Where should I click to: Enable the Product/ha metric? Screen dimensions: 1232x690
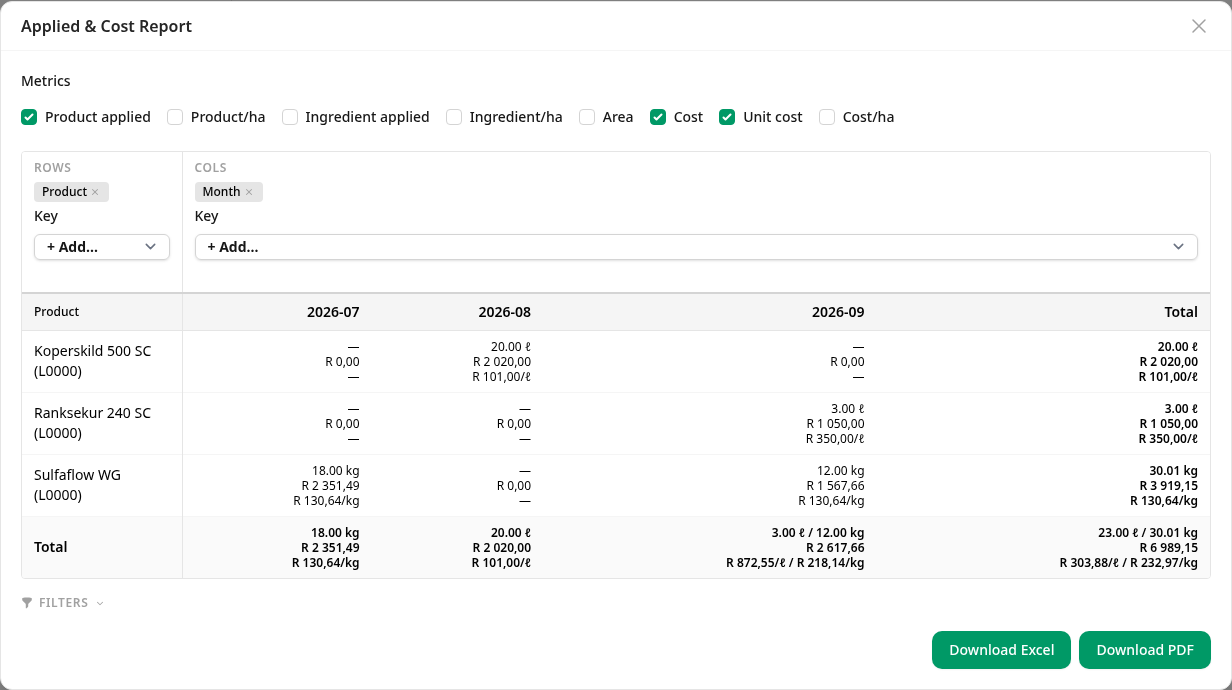pyautogui.click(x=175, y=117)
